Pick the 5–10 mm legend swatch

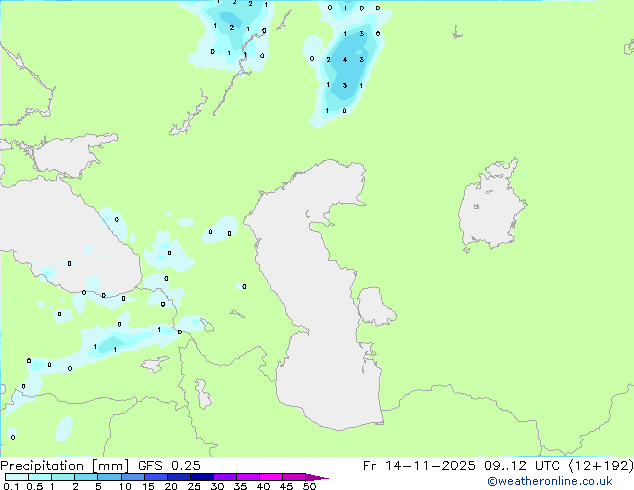click(109, 477)
